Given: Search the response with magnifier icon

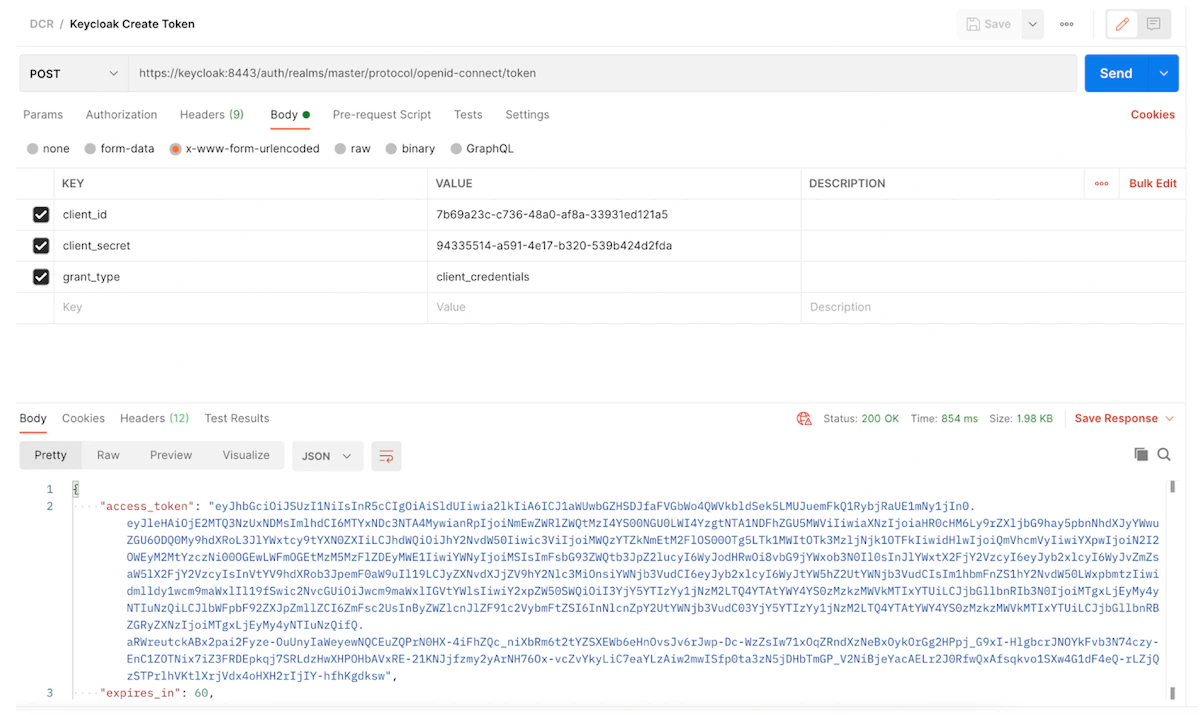Looking at the screenshot, I should point(1164,454).
